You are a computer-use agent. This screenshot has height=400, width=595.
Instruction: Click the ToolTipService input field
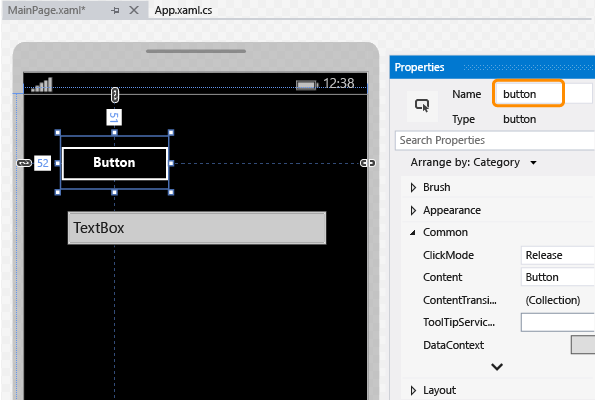click(x=557, y=322)
